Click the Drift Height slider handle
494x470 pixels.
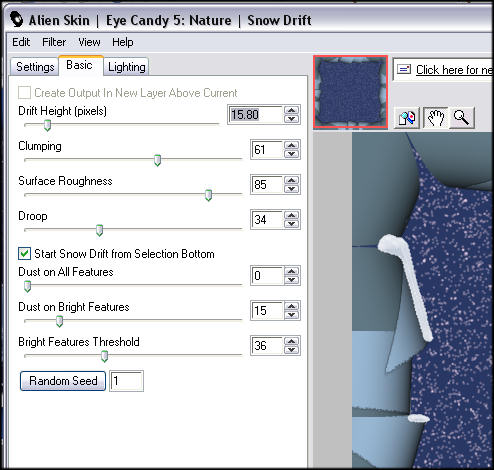[x=47, y=125]
